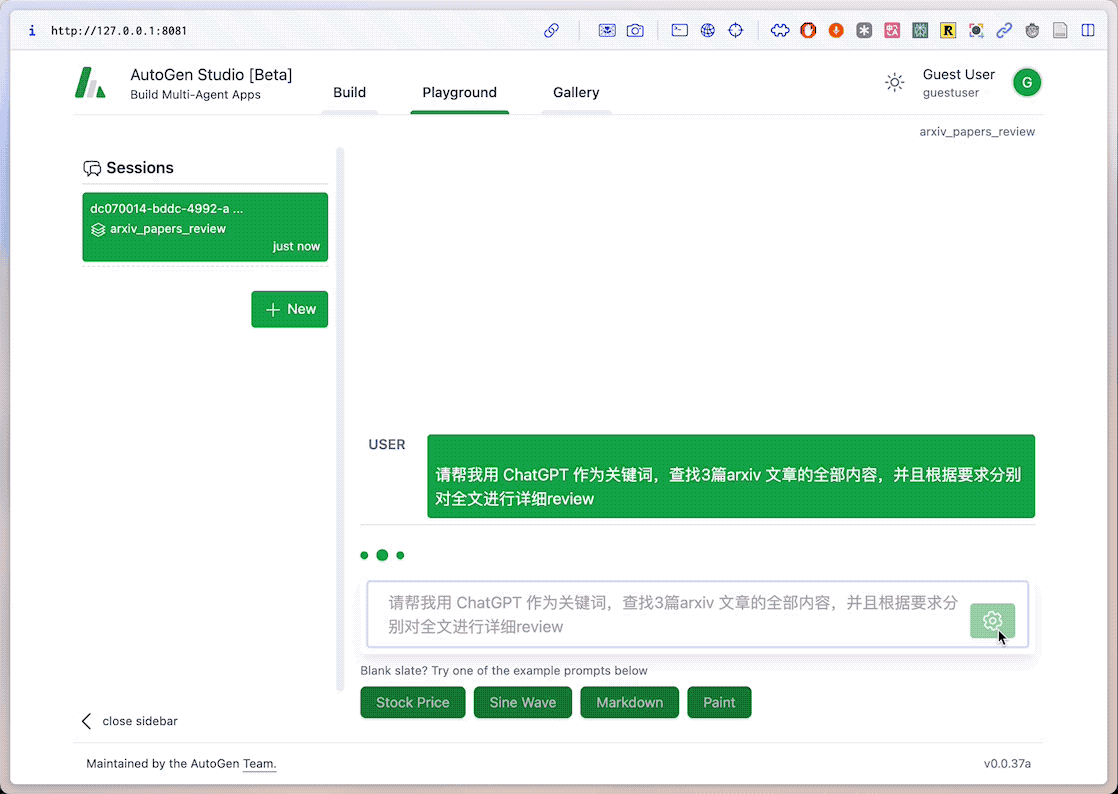Click the globe icon in the top toolbar
Image resolution: width=1118 pixels, height=794 pixels.
click(x=708, y=31)
